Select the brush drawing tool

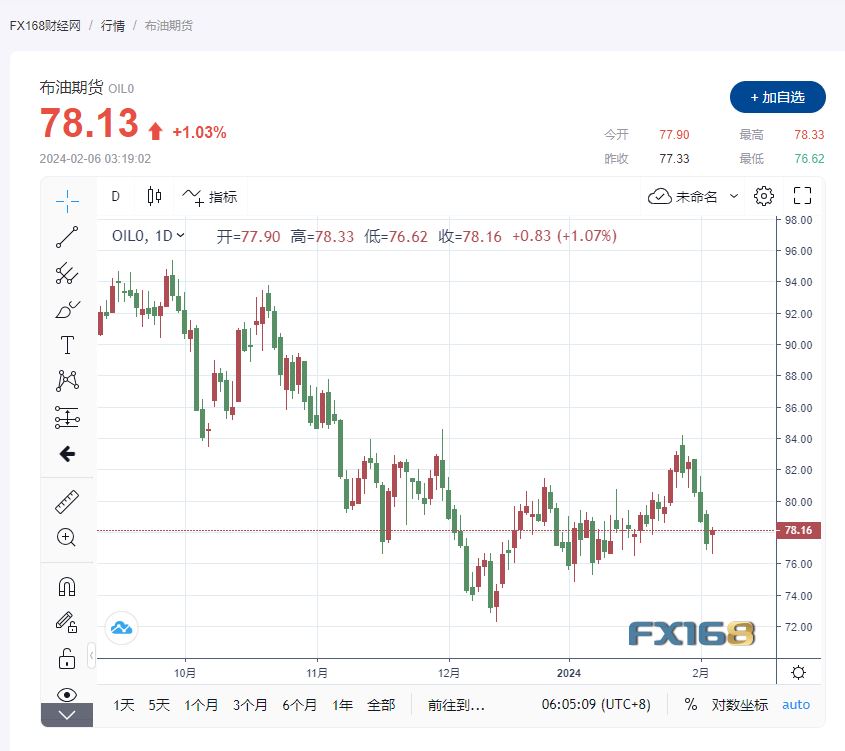point(67,309)
